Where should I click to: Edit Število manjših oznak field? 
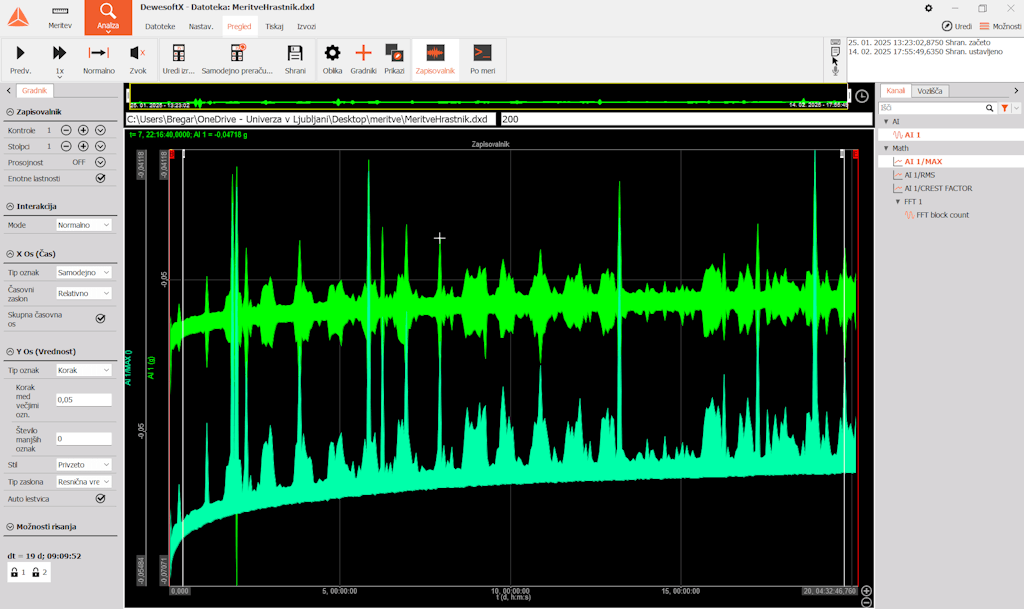(x=84, y=439)
